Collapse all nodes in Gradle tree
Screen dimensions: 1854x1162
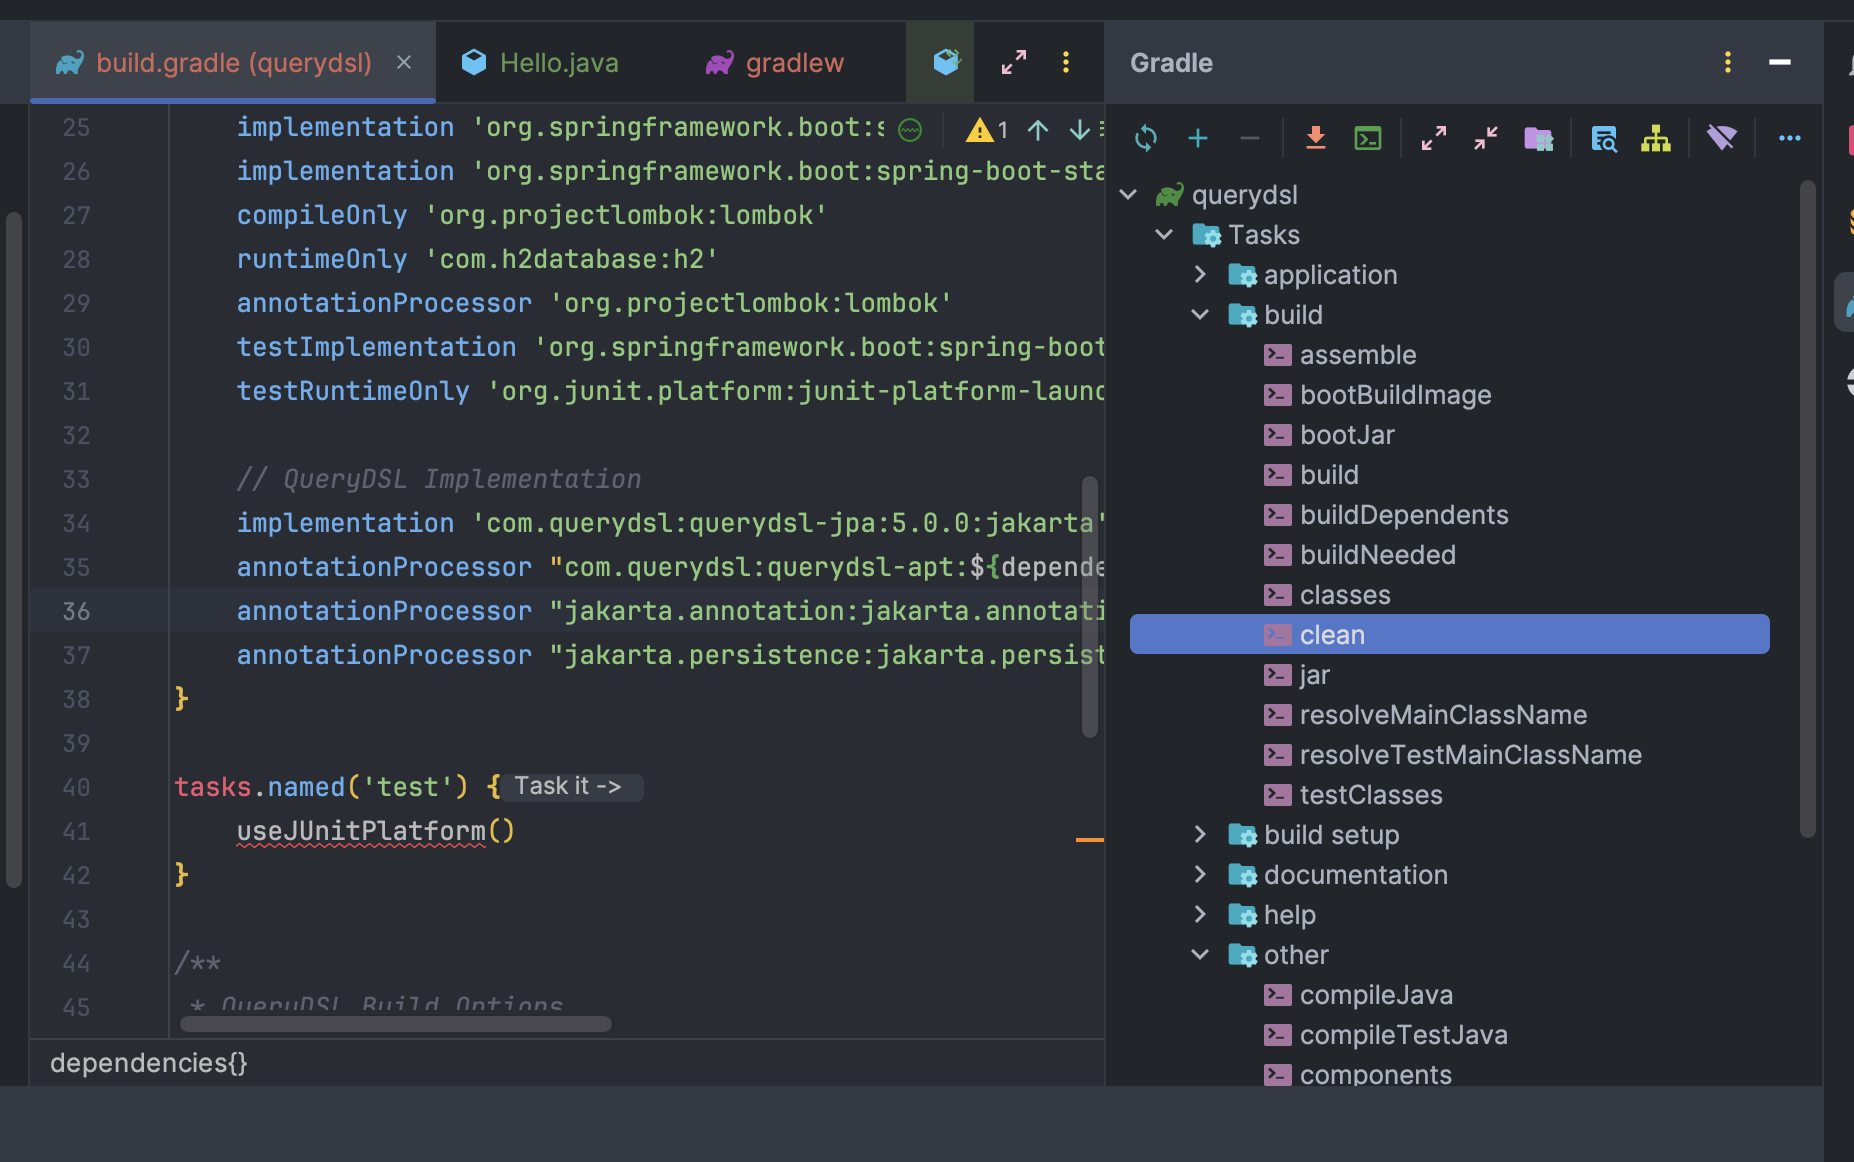tap(1485, 138)
